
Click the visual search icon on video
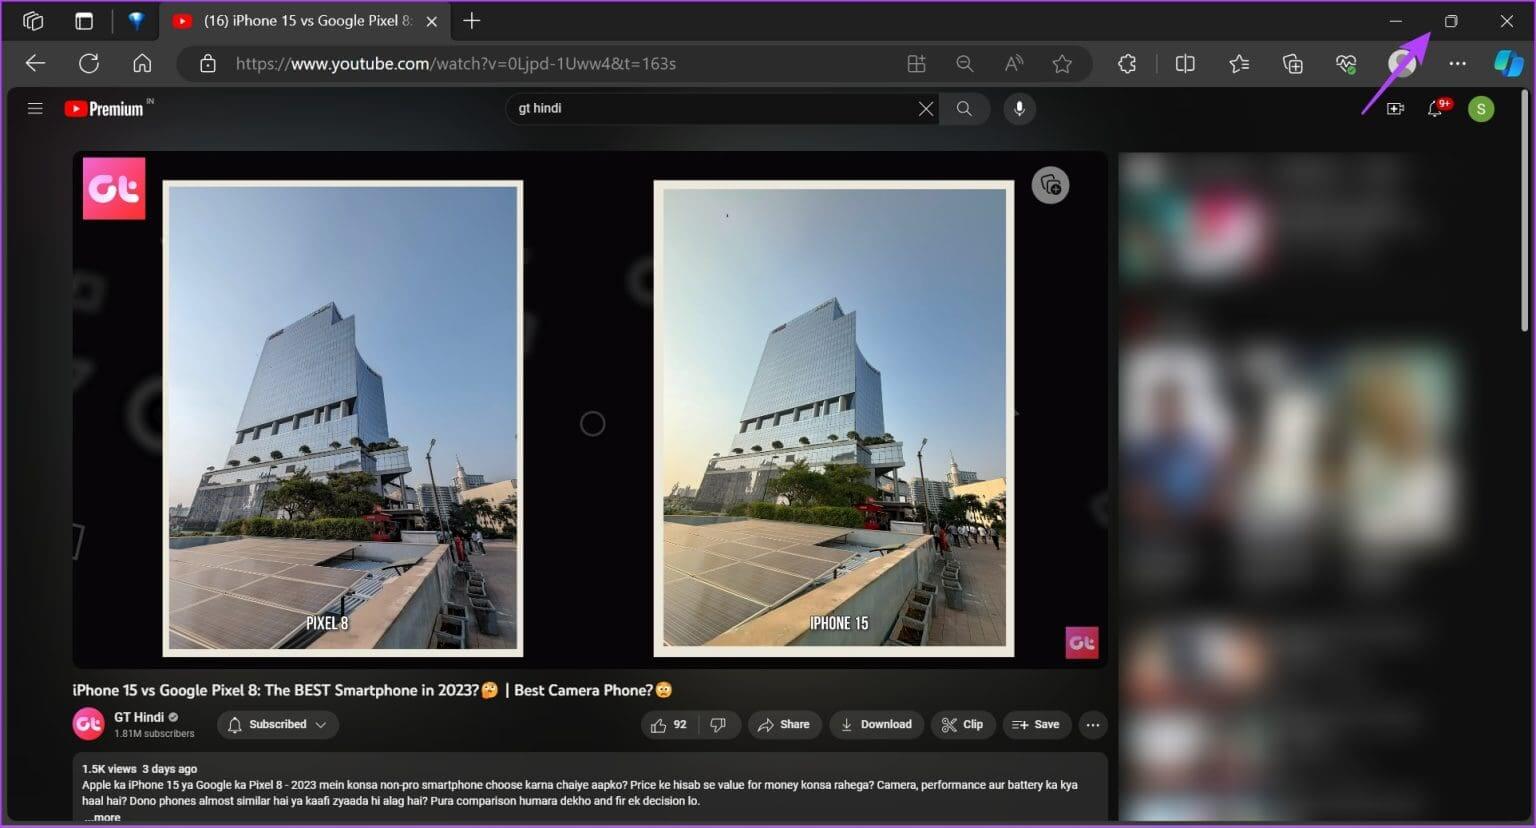[x=1050, y=185]
